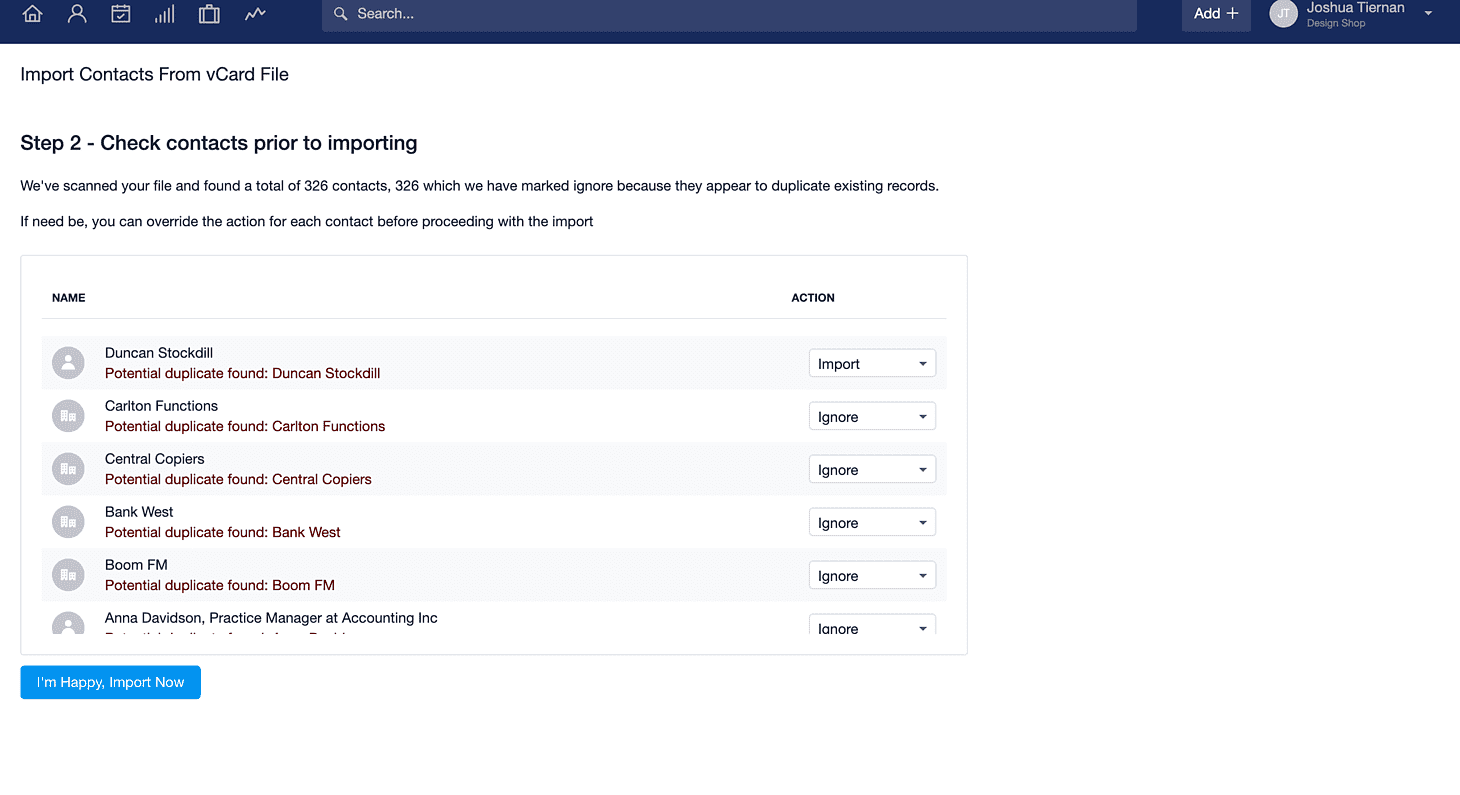This screenshot has width=1460, height=795.
Task: Open action dropdown for Boom FM
Action: (x=872, y=576)
